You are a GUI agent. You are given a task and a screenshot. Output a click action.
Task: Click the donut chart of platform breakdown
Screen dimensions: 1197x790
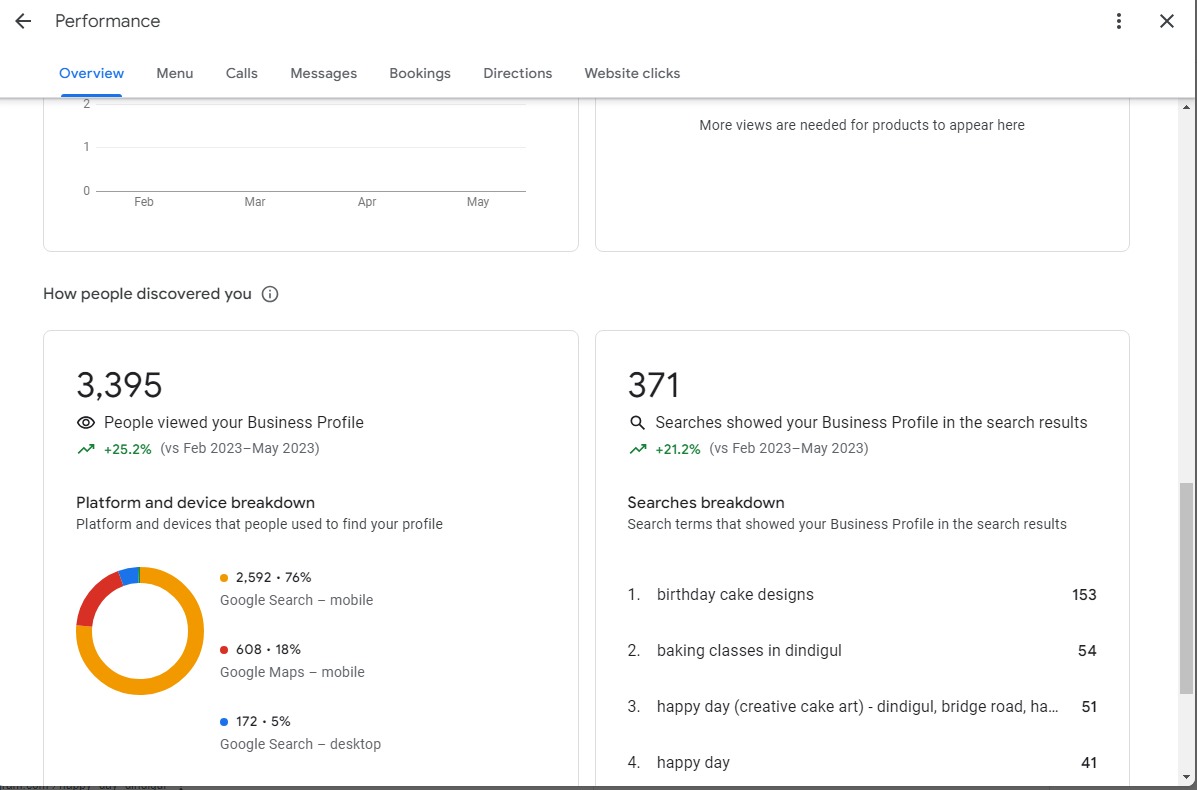coord(140,630)
